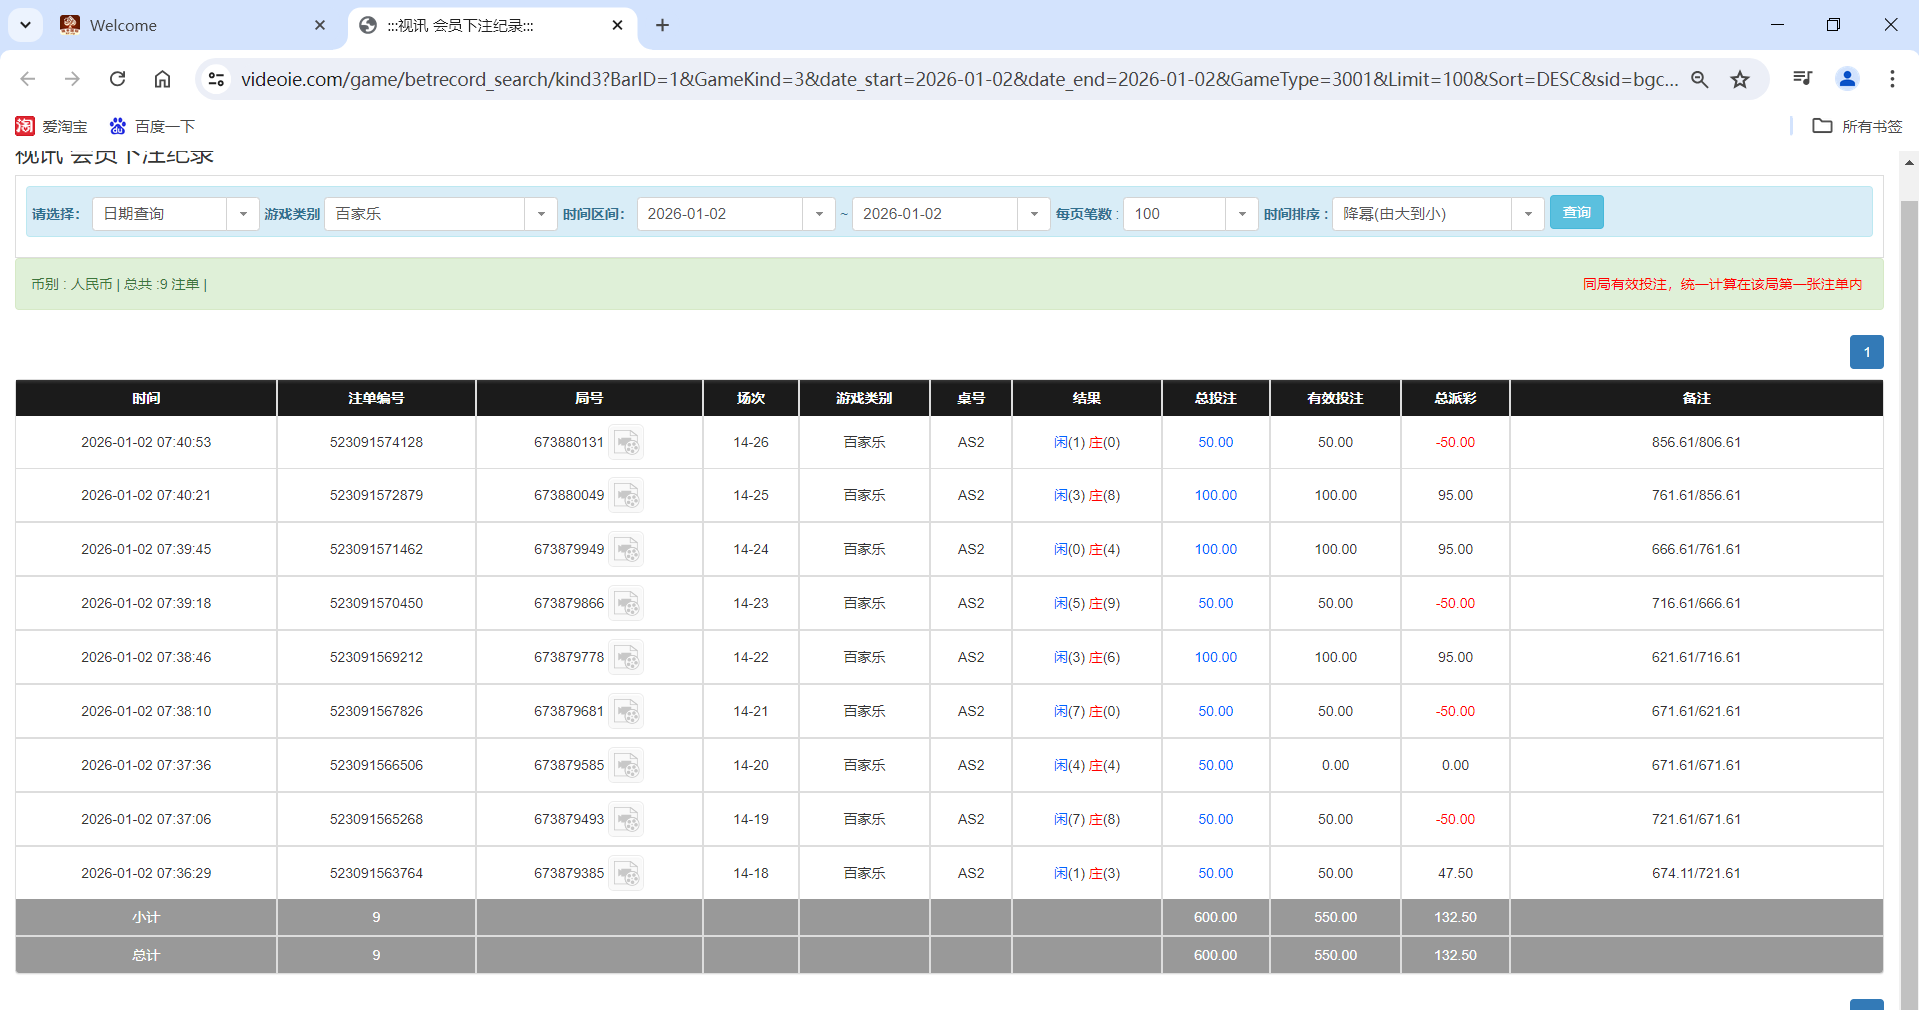Click the 闲(1) 庄(0) result link
The image size is (1919, 1010).
pyautogui.click(x=1087, y=442)
